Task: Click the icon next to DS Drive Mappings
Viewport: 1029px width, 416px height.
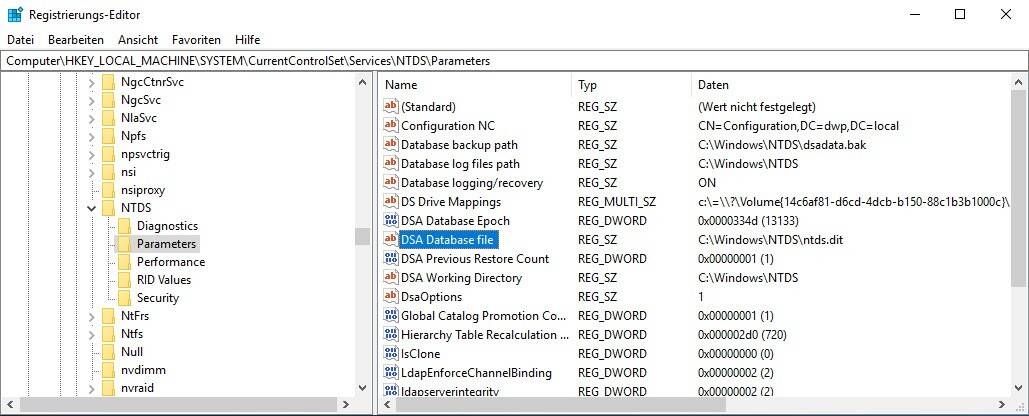Action: 391,202
